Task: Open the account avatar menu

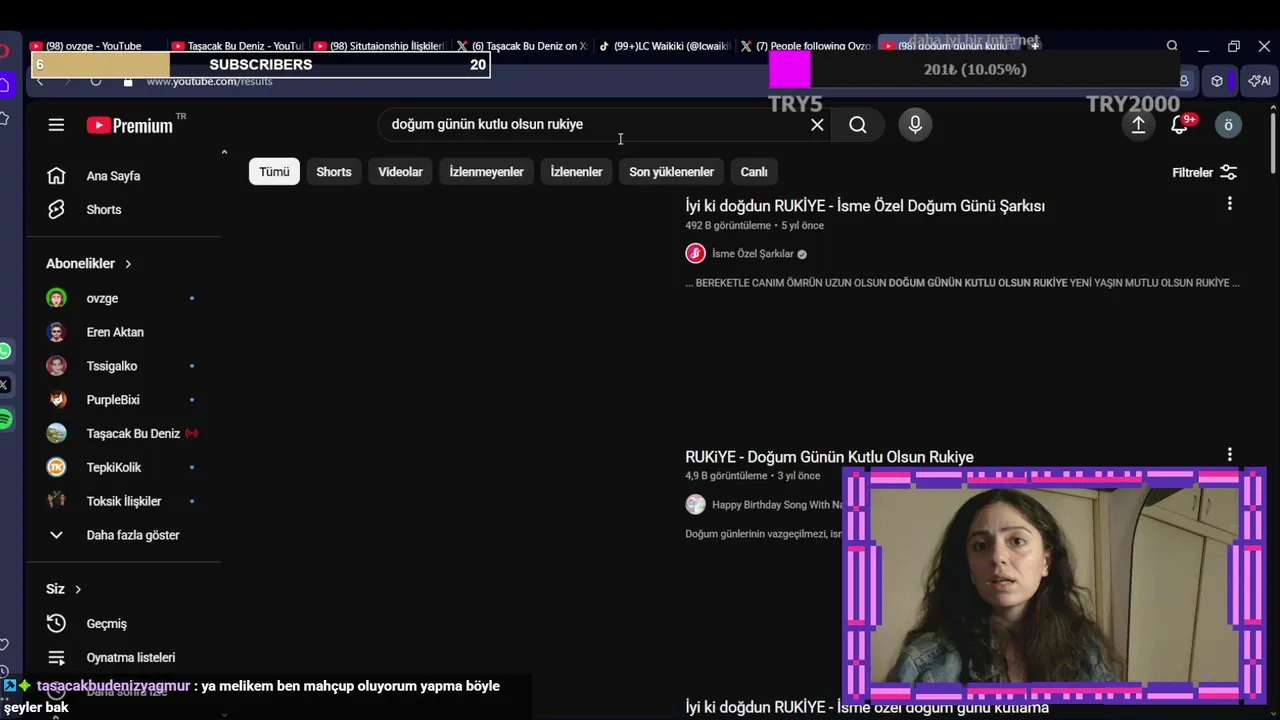Action: [1229, 125]
